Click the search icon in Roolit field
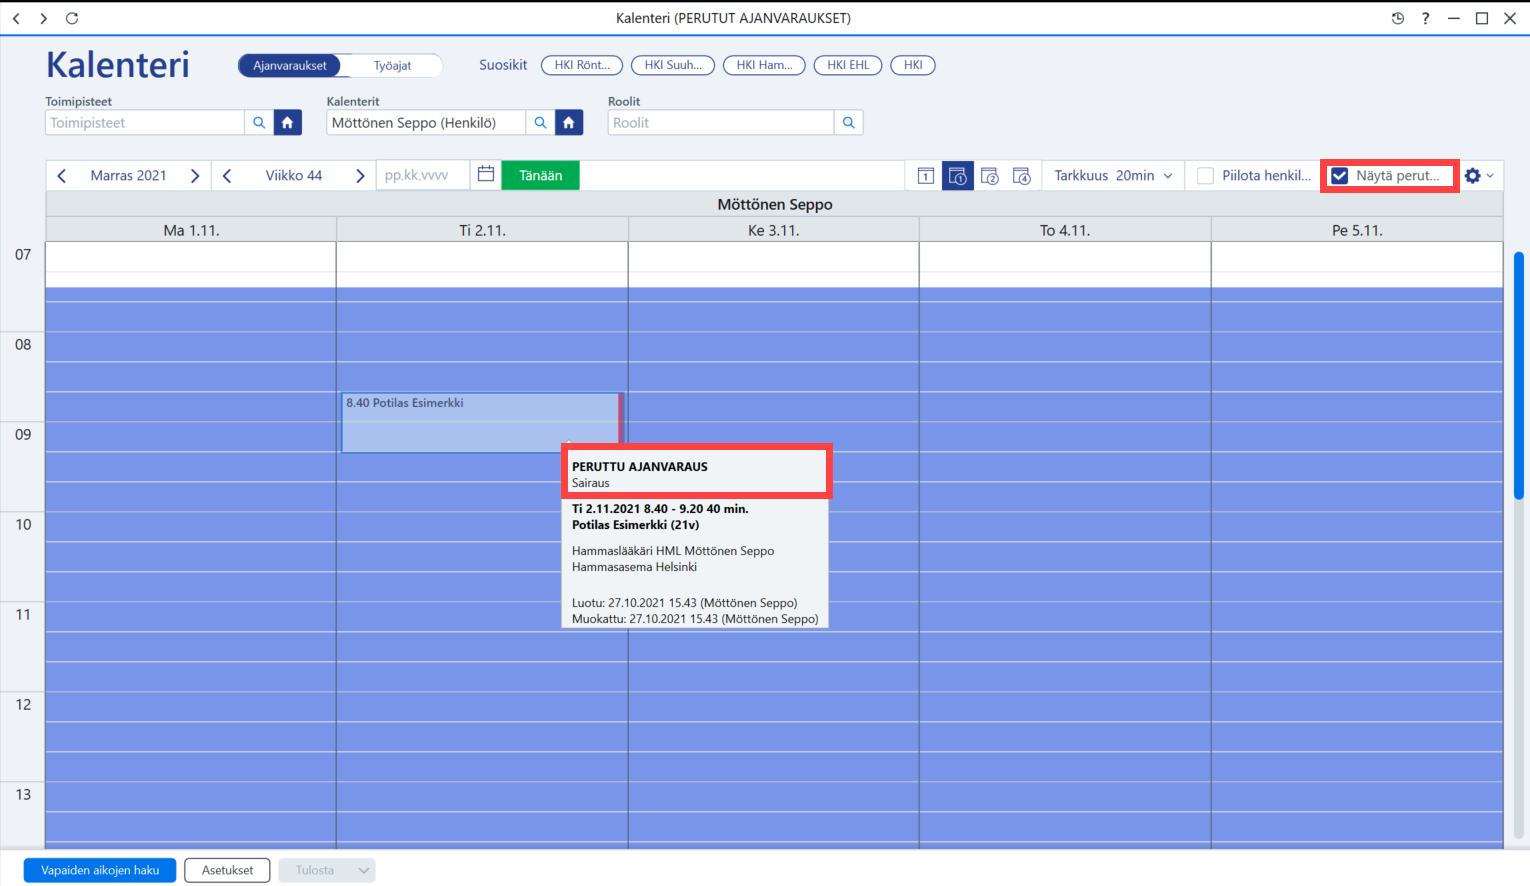 [x=849, y=123]
